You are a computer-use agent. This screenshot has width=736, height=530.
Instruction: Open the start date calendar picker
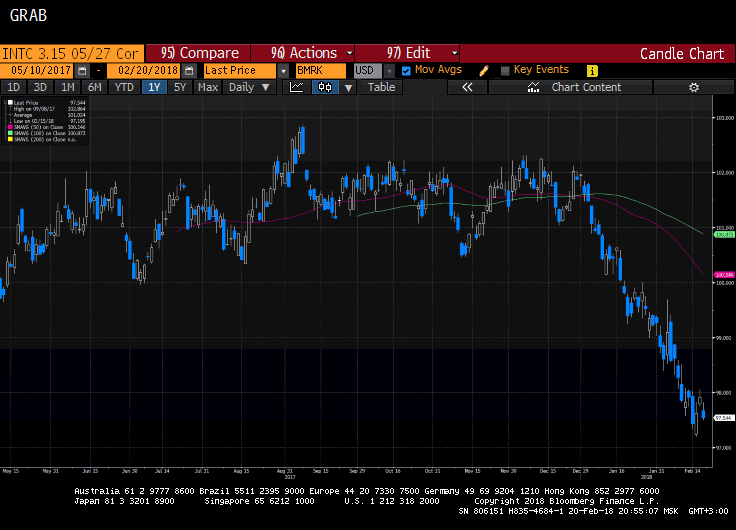click(x=82, y=71)
